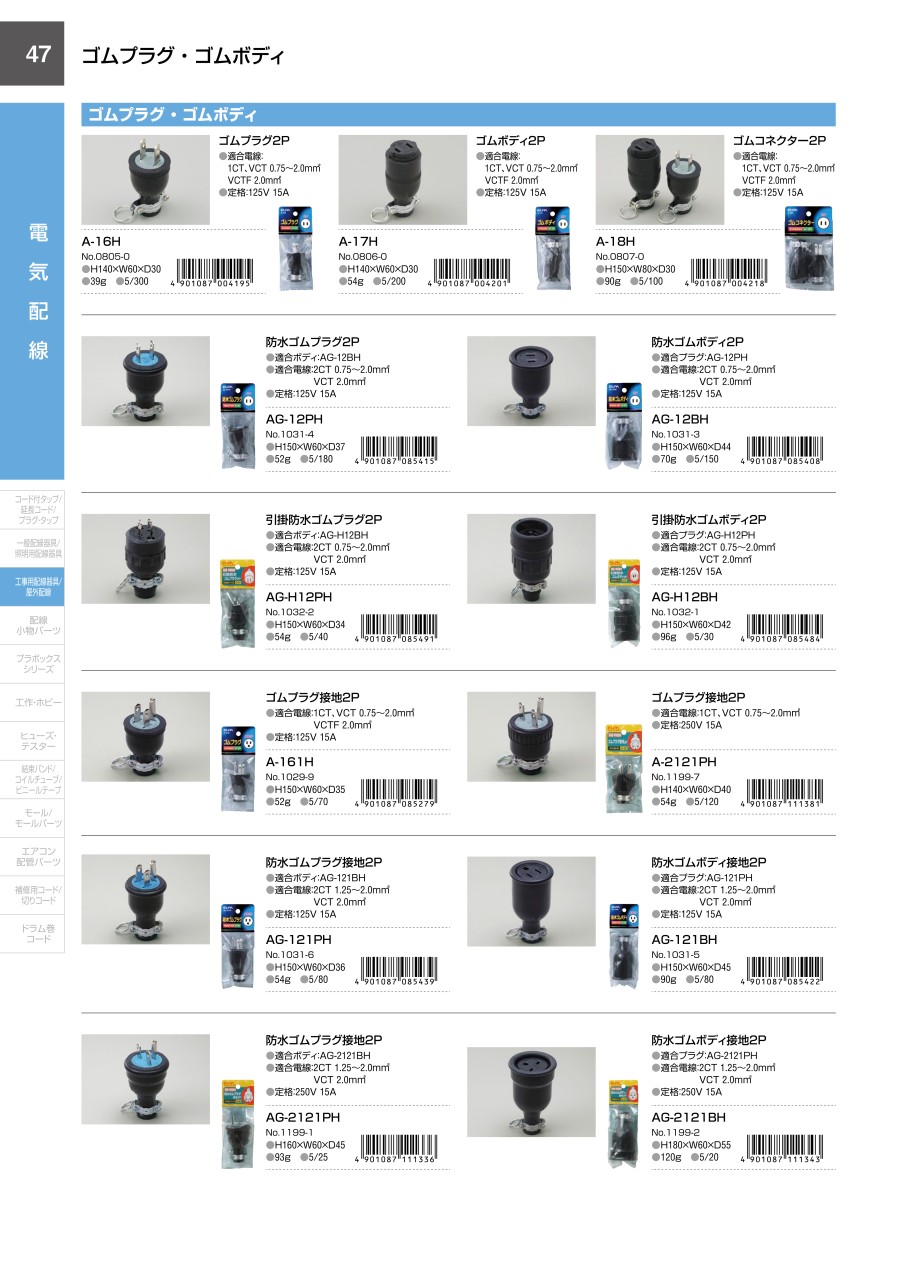Image resolution: width=900 pixels, height=1272 pixels.
Task: Click the ゴムプラグ・ゴムボディ blue section header
Action: pyautogui.click(x=458, y=114)
